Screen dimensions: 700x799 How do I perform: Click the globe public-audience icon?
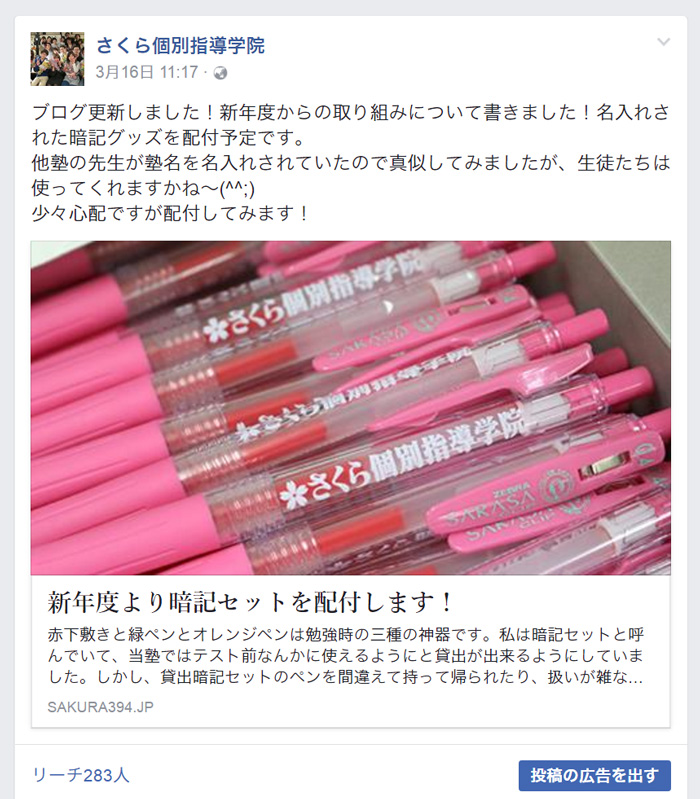point(221,73)
